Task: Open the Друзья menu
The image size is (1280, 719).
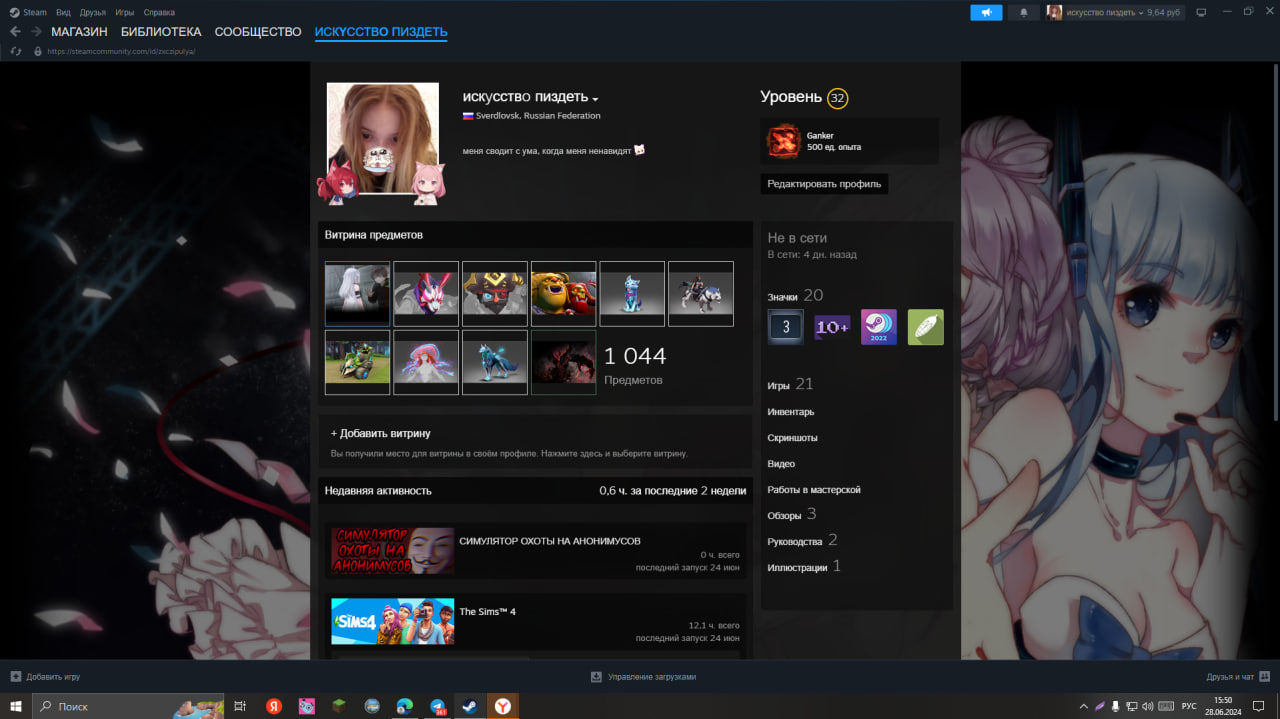Action: [x=93, y=12]
